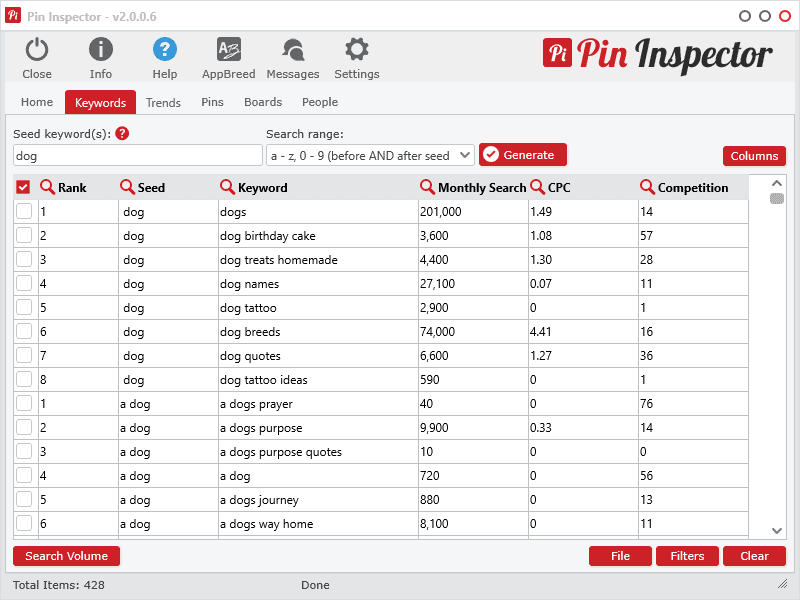The image size is (800, 600).
Task: Click the seed keyword help question icon
Action: coord(122,134)
